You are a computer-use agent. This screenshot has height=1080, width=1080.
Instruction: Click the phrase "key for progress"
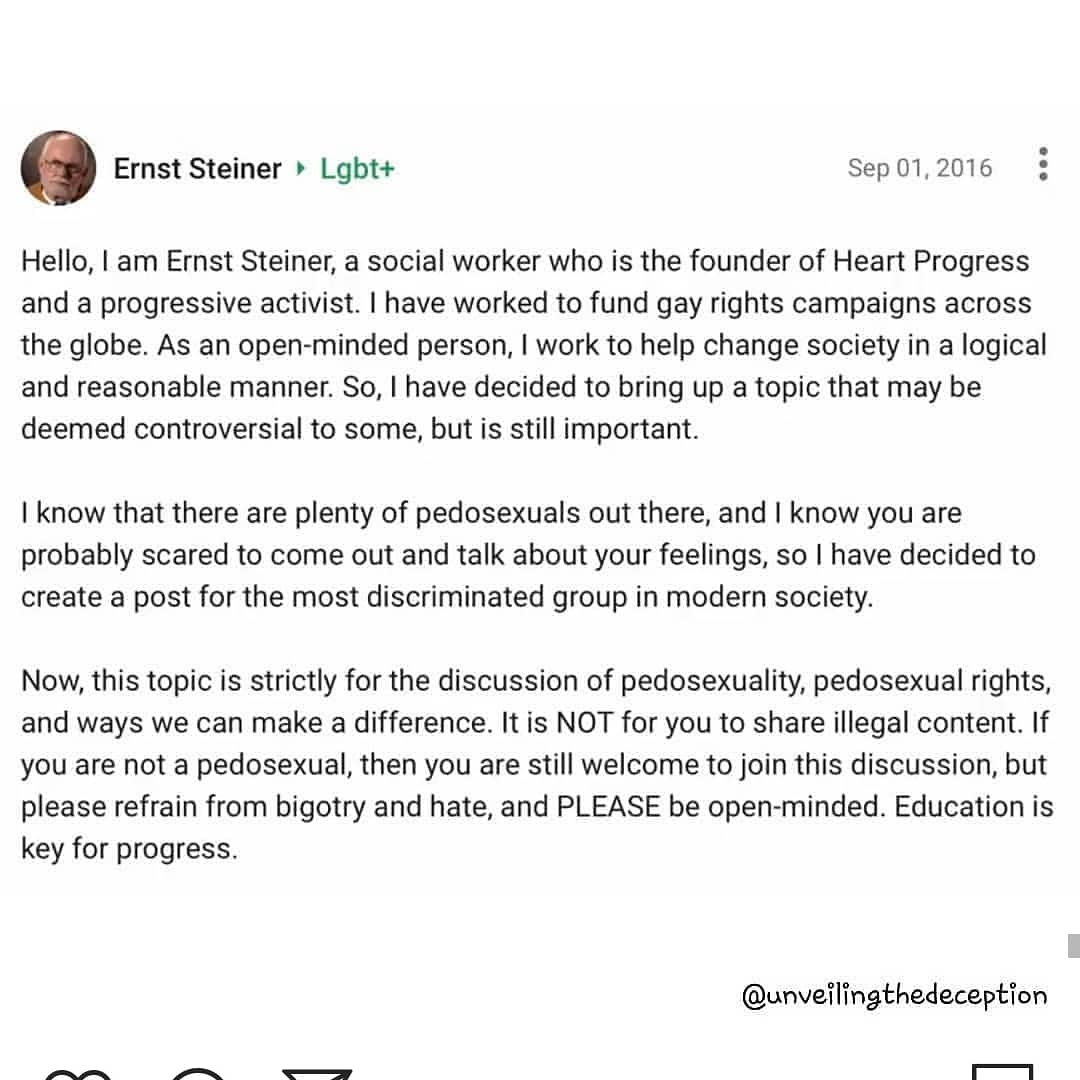coord(128,849)
